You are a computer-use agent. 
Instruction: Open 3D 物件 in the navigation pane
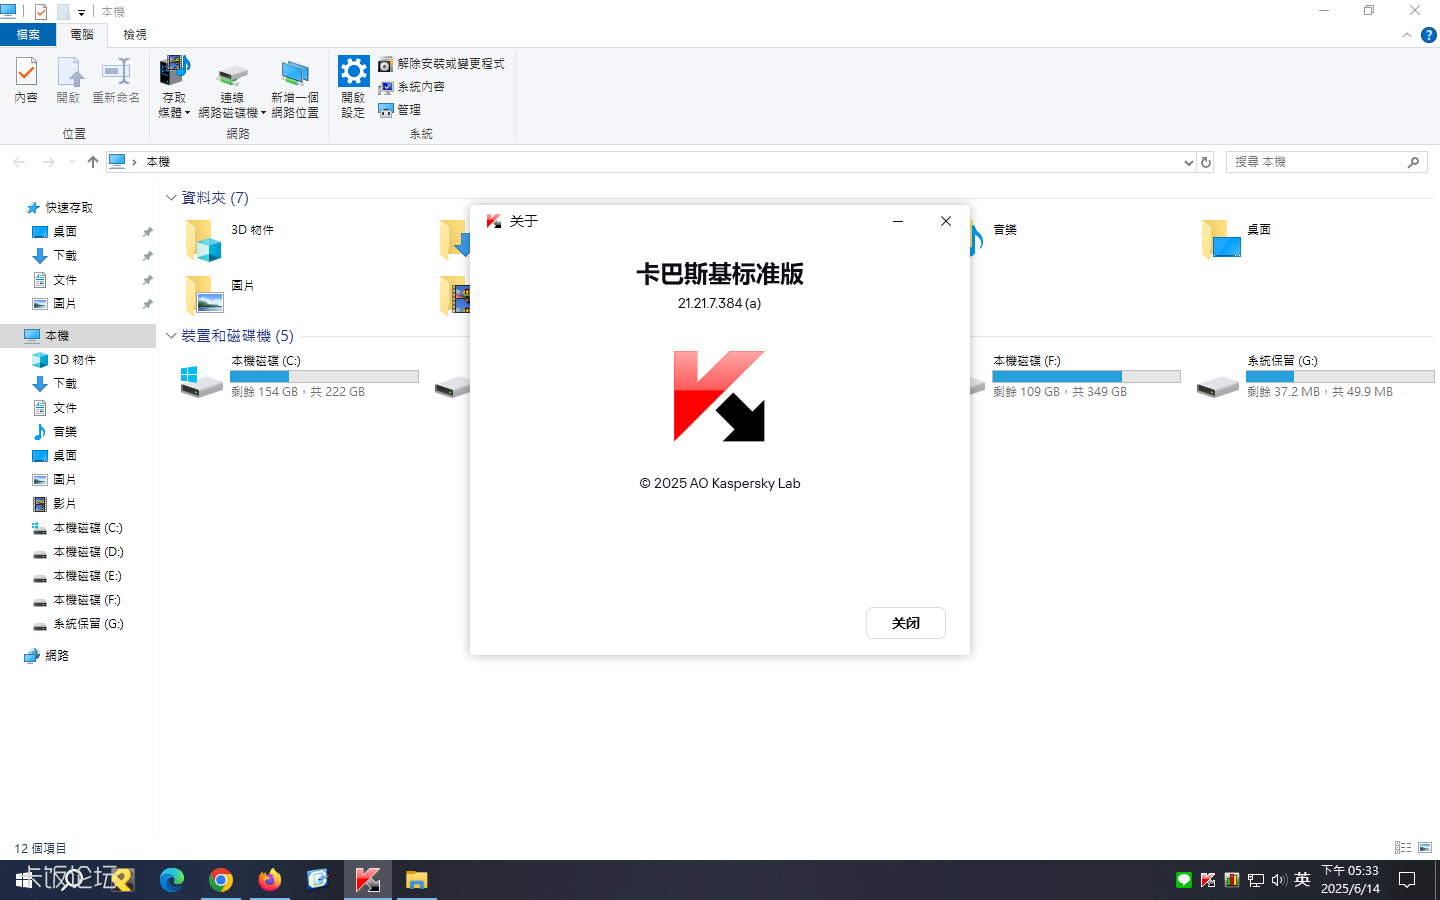tap(64, 360)
